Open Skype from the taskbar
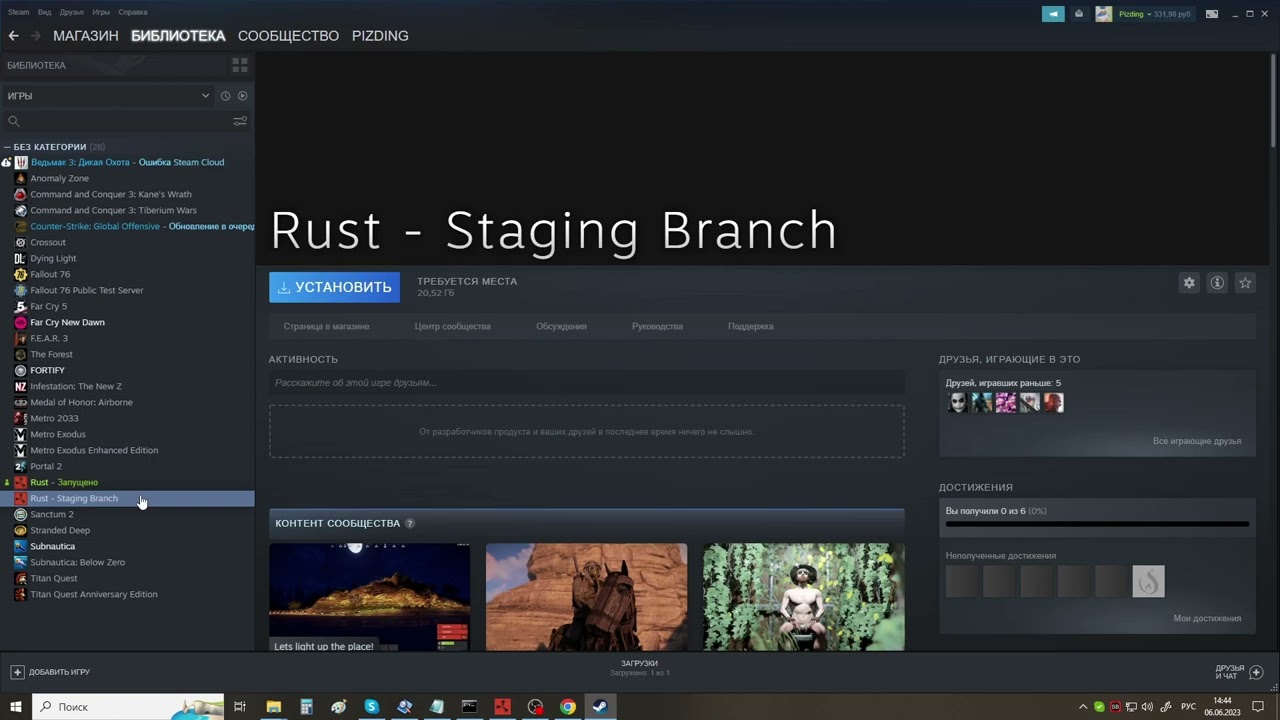Image resolution: width=1280 pixels, height=720 pixels. pyautogui.click(x=371, y=707)
